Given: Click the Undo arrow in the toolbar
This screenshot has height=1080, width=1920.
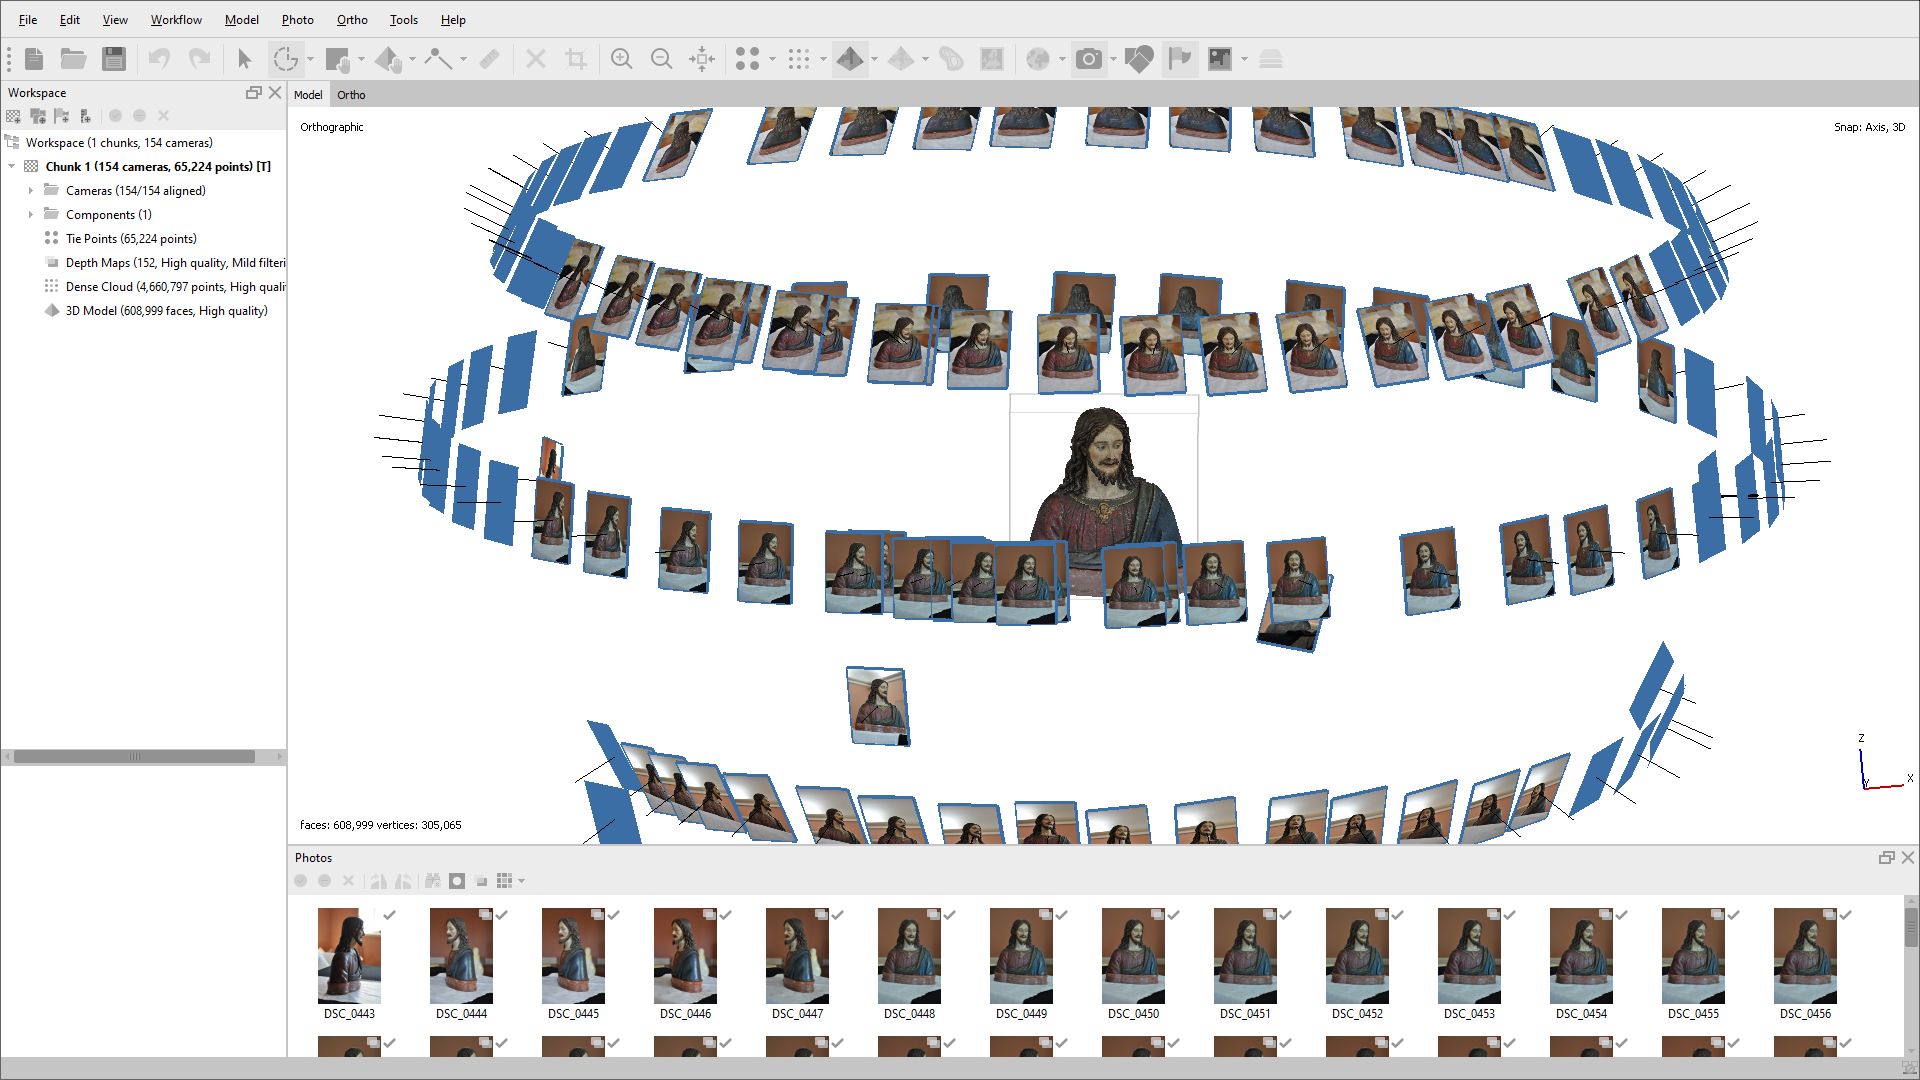Looking at the screenshot, I should 159,59.
